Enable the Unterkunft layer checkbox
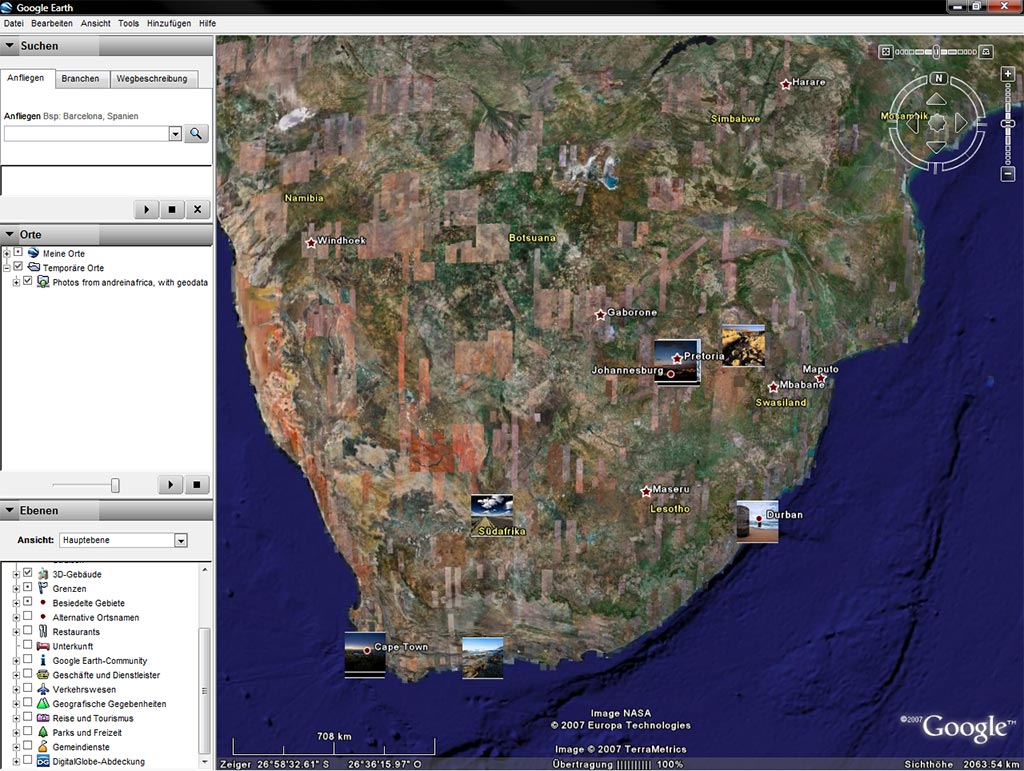 coord(27,644)
